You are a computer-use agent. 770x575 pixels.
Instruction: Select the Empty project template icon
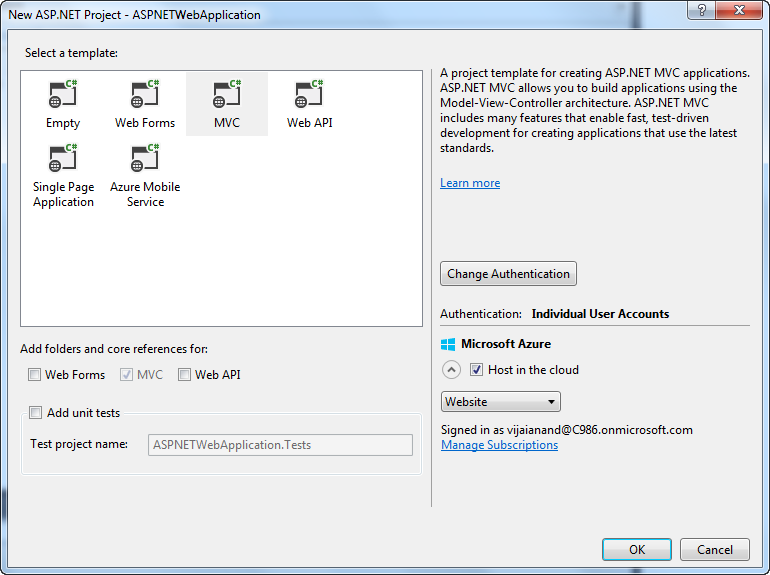coord(63,94)
